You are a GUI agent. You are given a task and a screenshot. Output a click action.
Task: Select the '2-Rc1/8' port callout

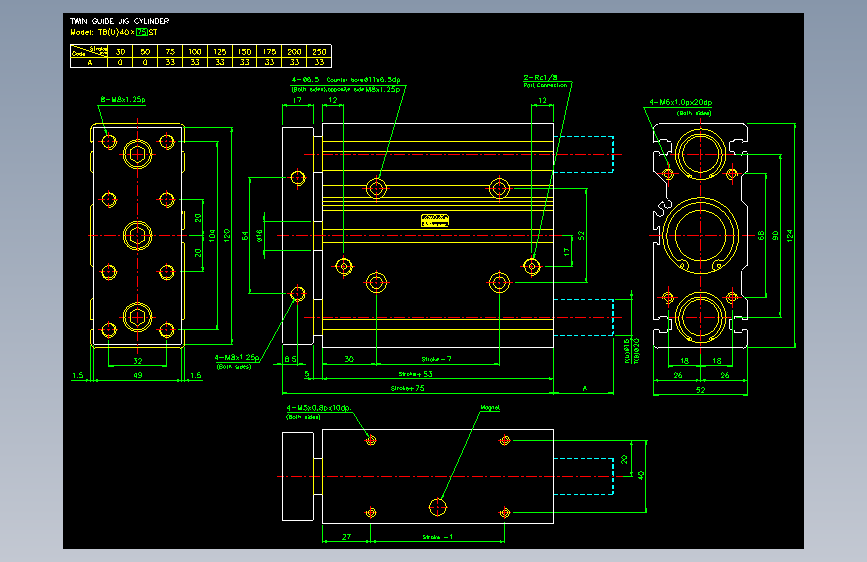point(540,78)
